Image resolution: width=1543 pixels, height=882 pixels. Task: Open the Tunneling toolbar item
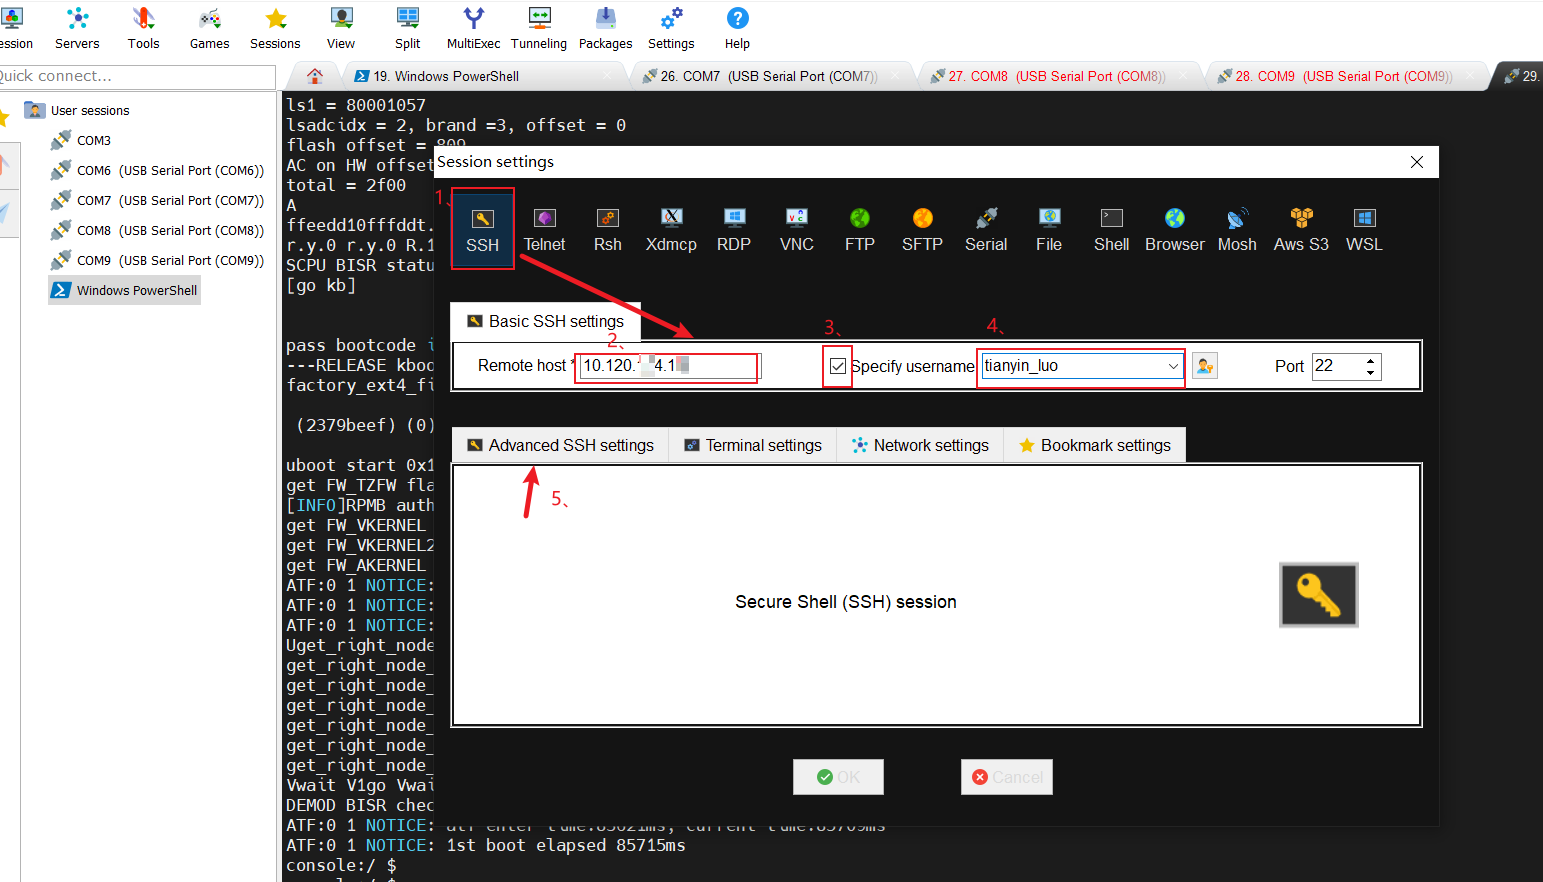point(539,28)
